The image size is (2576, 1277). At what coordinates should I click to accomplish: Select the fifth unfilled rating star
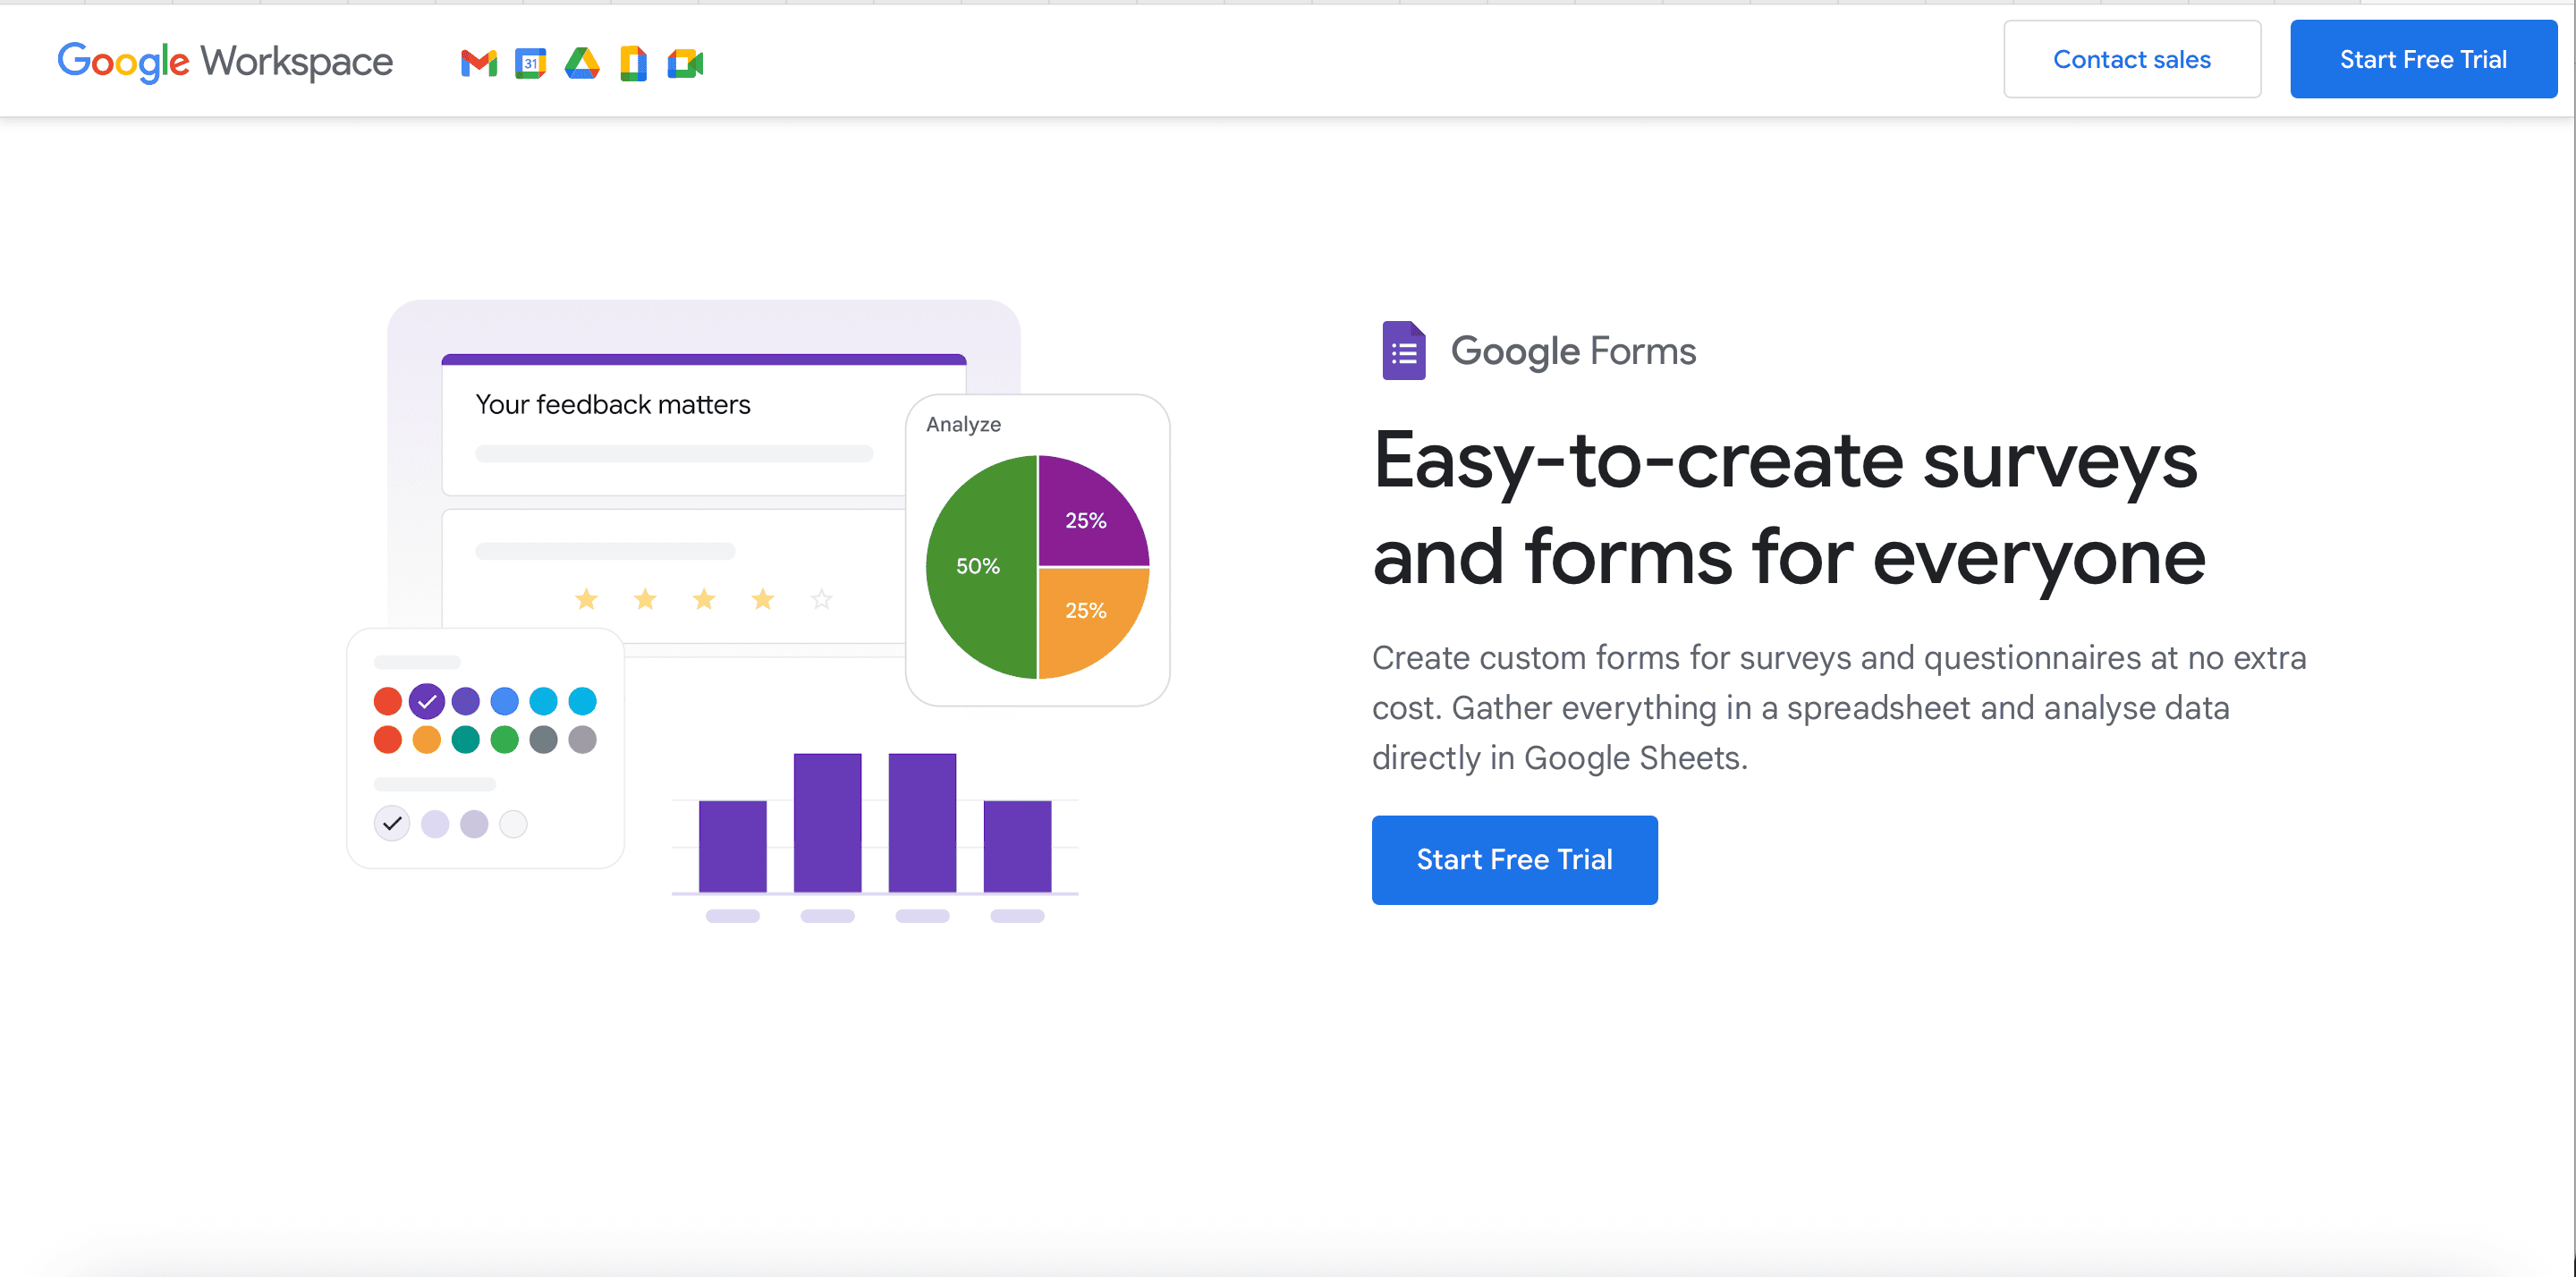[821, 598]
